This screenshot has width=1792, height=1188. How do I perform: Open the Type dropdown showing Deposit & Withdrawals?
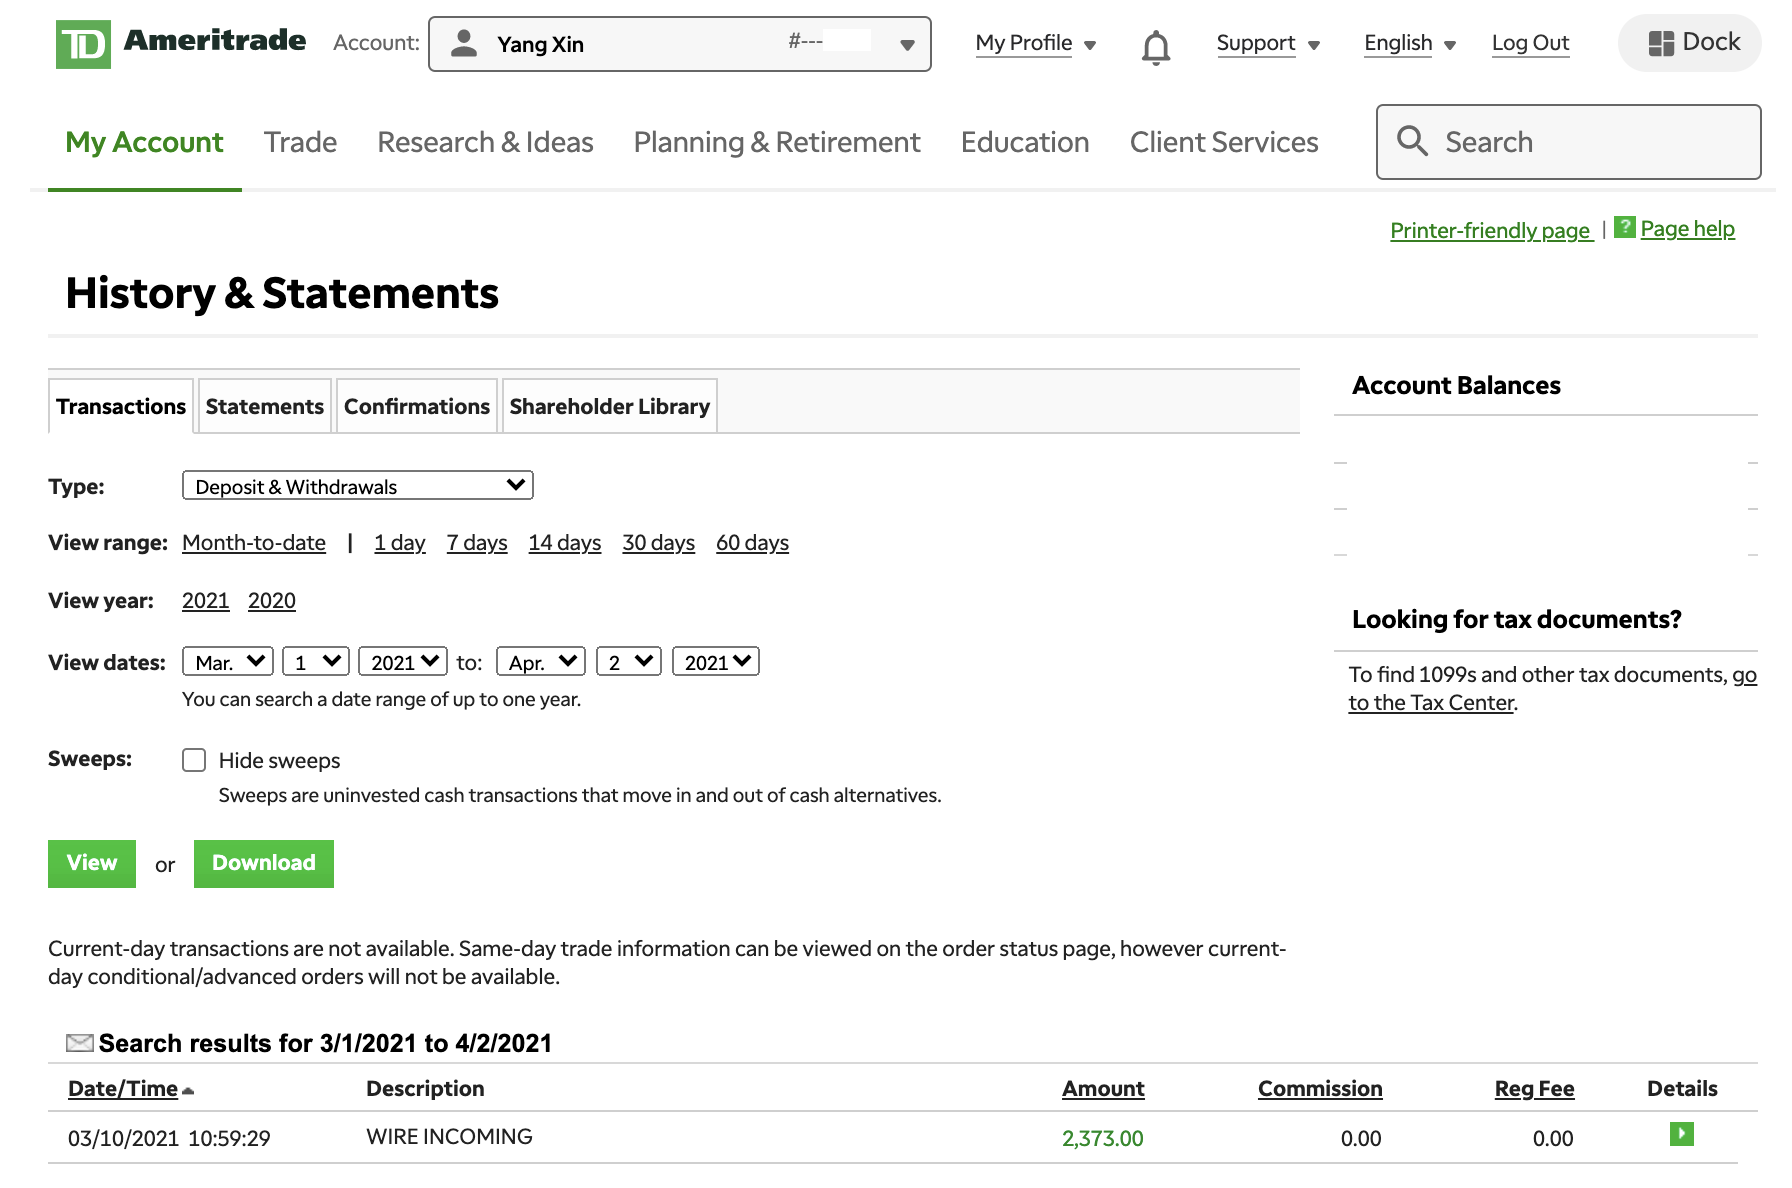coord(357,485)
